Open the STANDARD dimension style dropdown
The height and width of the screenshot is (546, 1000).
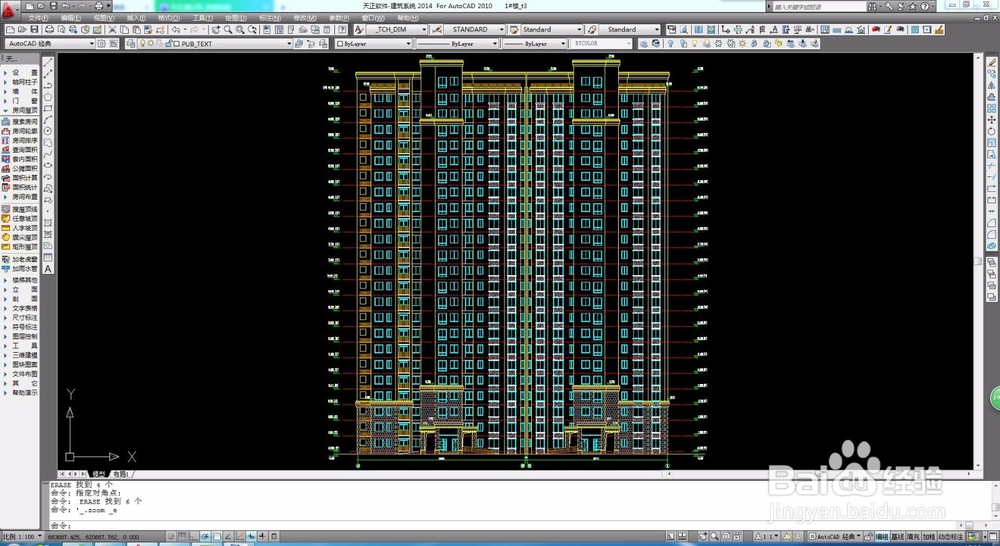pos(474,29)
